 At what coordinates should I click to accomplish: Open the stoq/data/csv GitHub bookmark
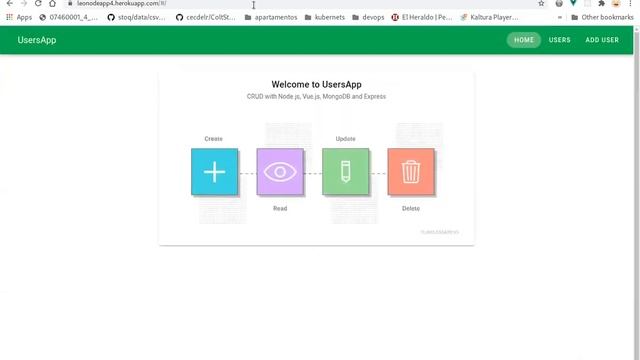tap(136, 17)
